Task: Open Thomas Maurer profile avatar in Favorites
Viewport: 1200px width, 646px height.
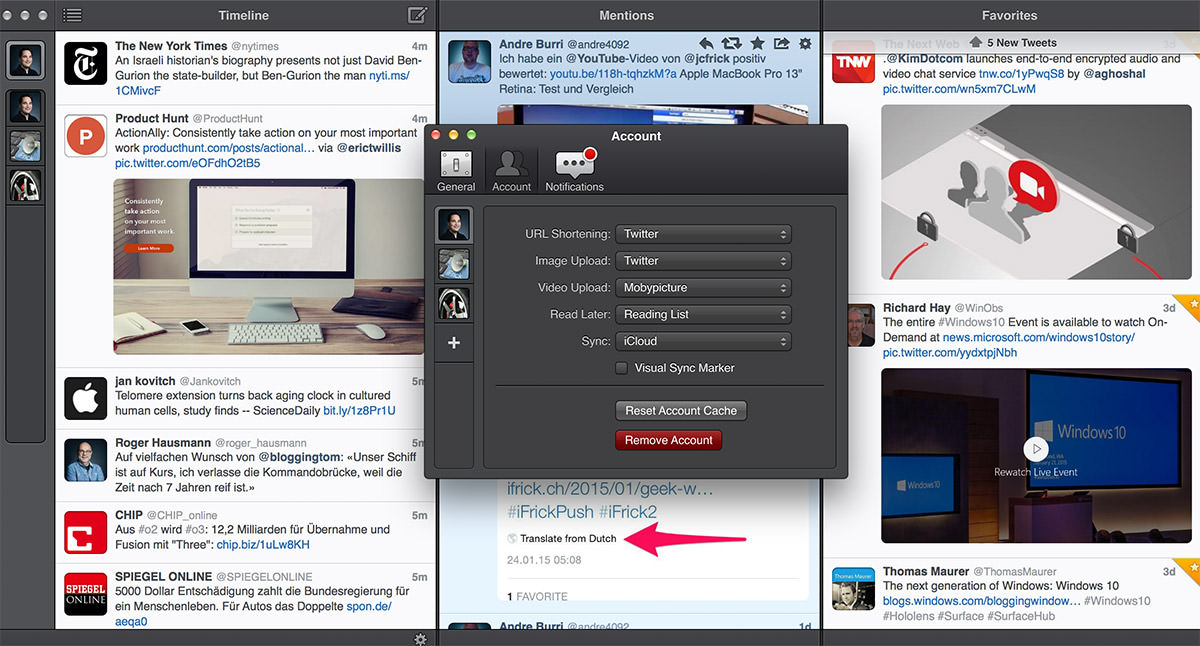Action: 853,587
